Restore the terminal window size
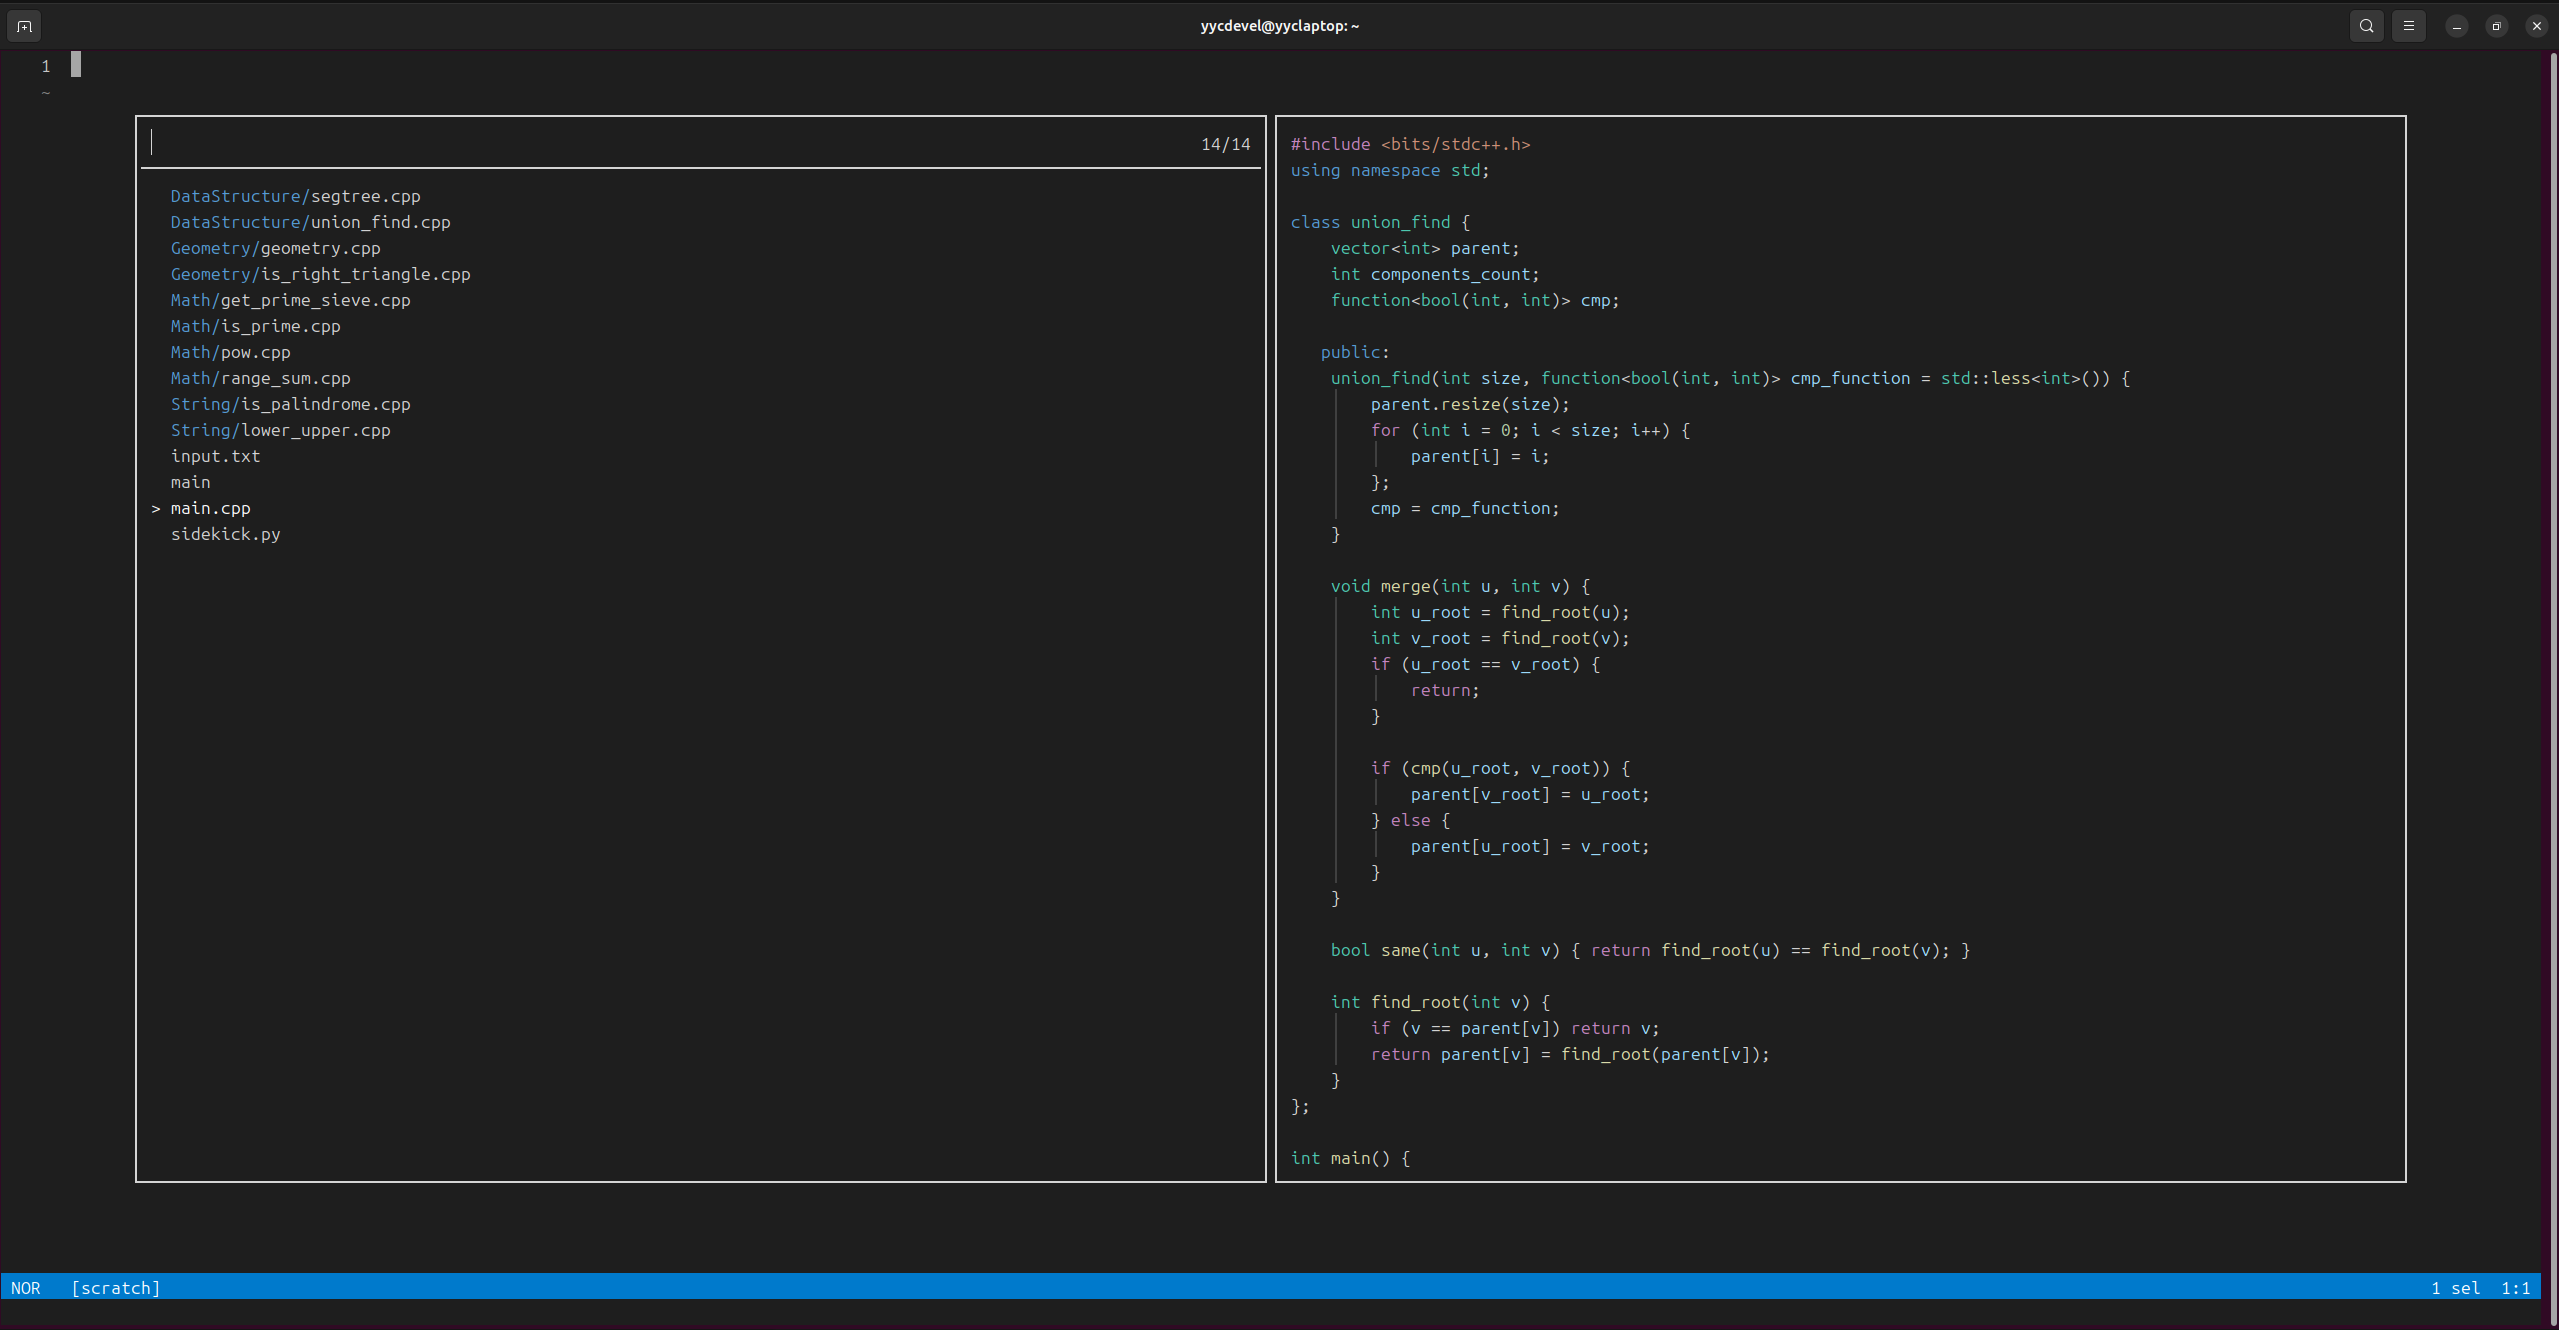The image size is (2559, 1330). 2496,26
